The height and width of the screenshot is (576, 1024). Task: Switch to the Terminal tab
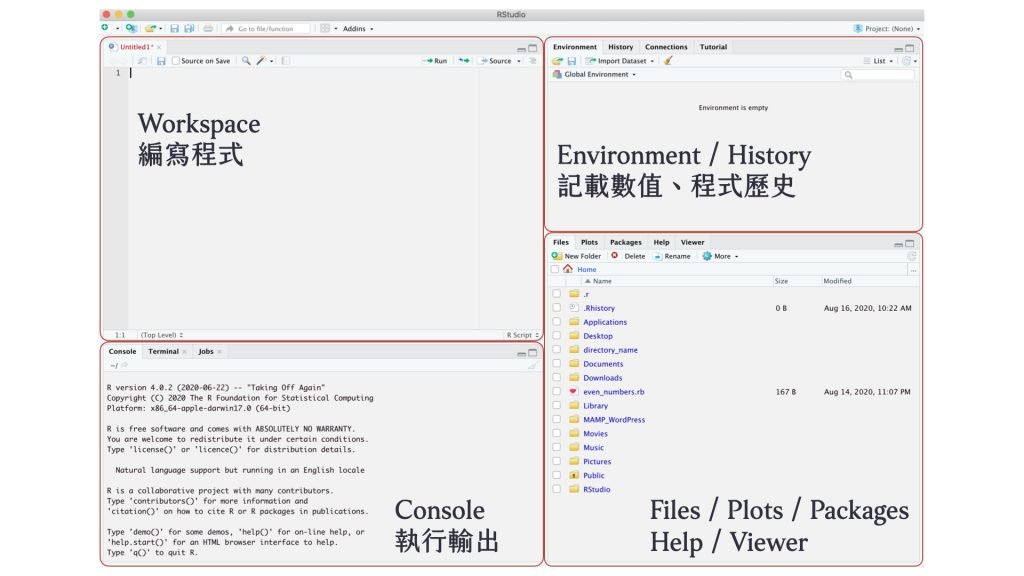click(163, 351)
